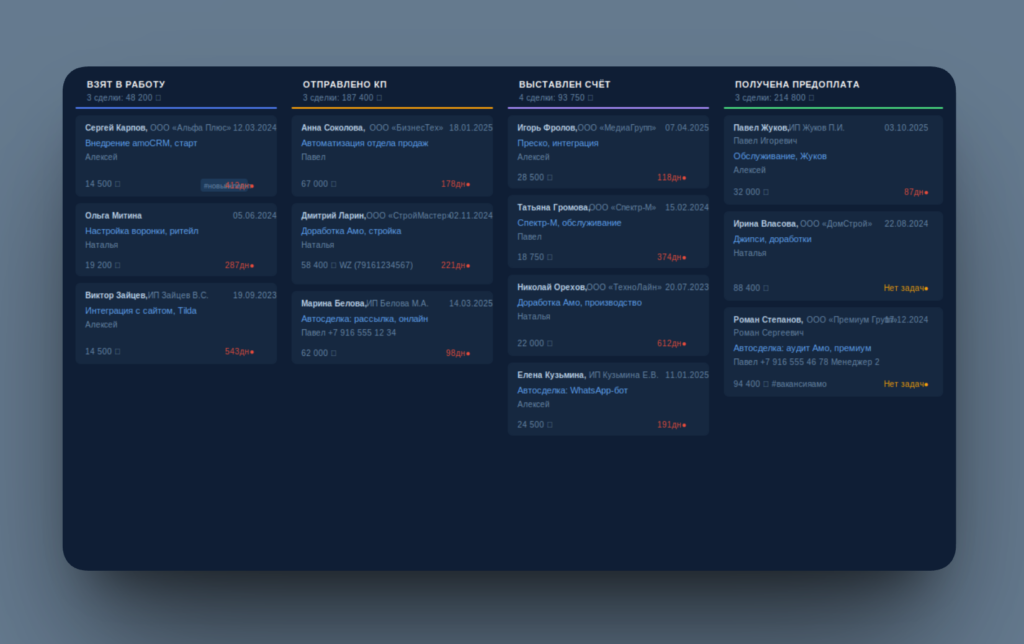Image resolution: width=1024 pixels, height=644 pixels.
Task: Open deal Обслуживание, Жуков
Action: click(780, 156)
